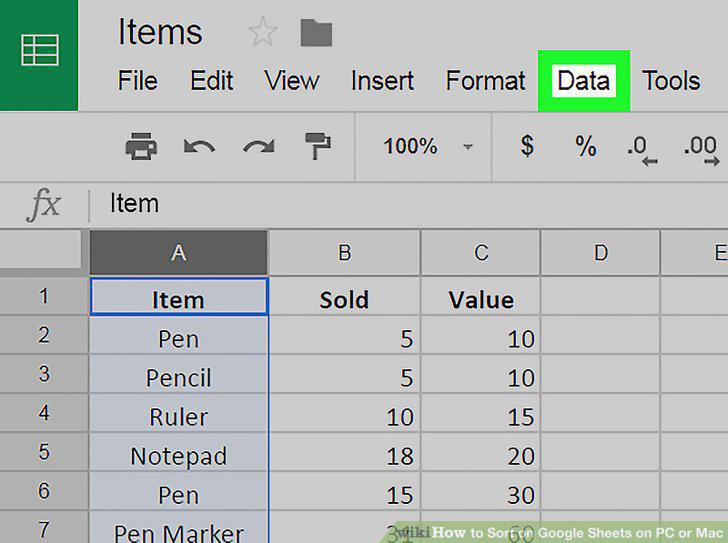This screenshot has height=543, width=728.
Task: Select the Notepad cell
Action: coord(179,452)
